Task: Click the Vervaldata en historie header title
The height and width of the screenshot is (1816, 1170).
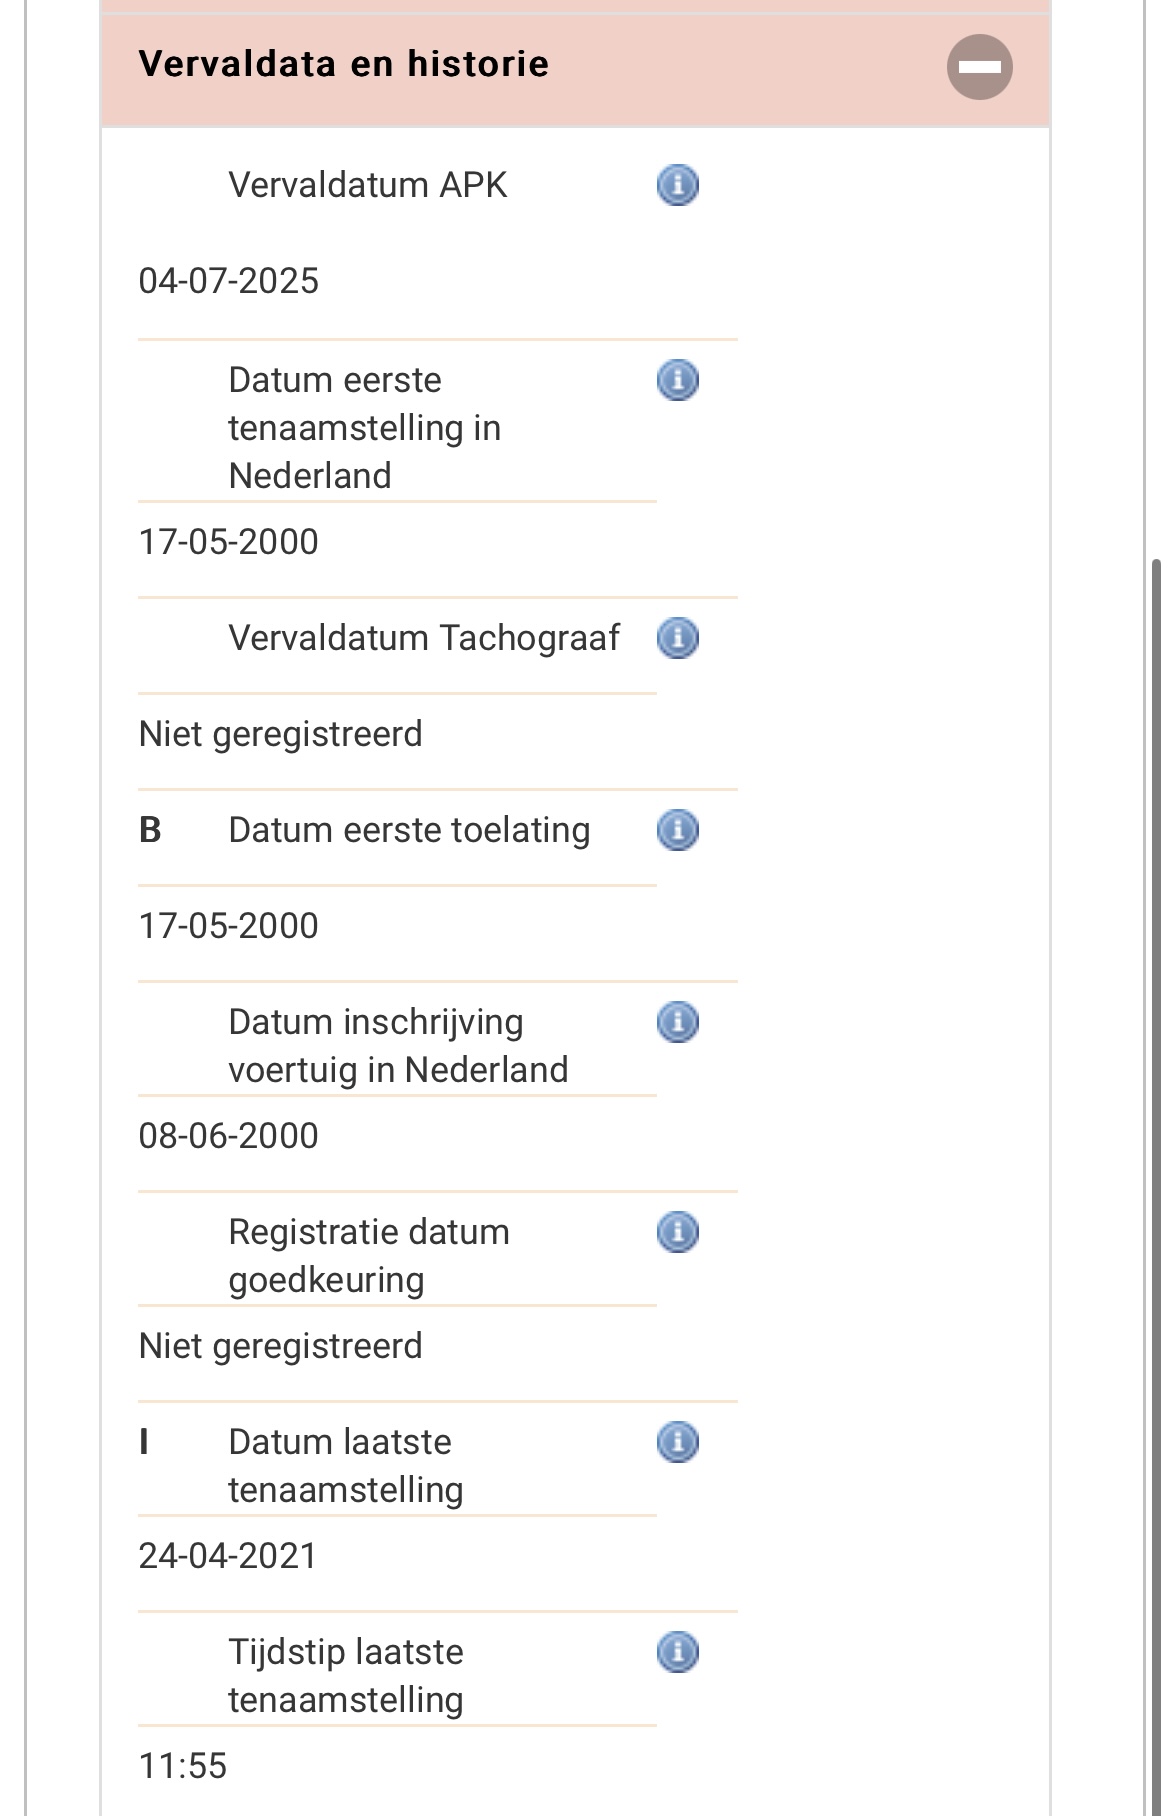Action: (x=343, y=64)
